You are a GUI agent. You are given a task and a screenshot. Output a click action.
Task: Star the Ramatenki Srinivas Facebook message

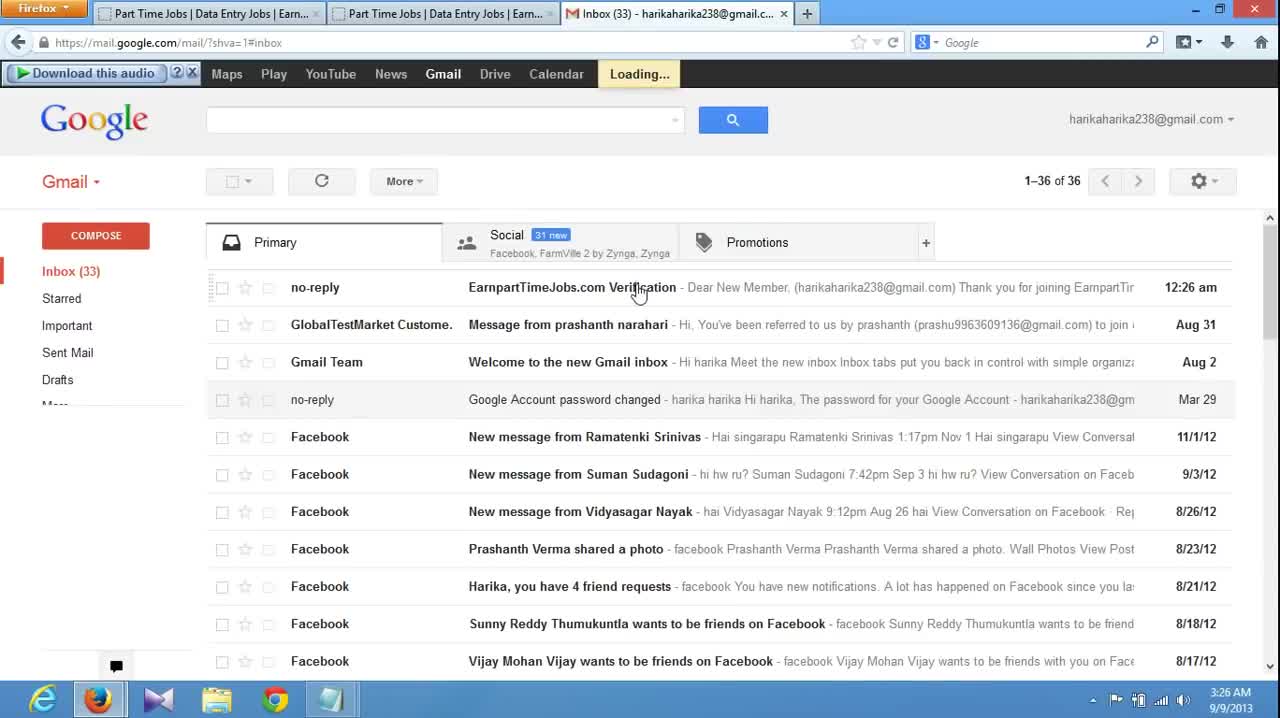pyautogui.click(x=245, y=437)
